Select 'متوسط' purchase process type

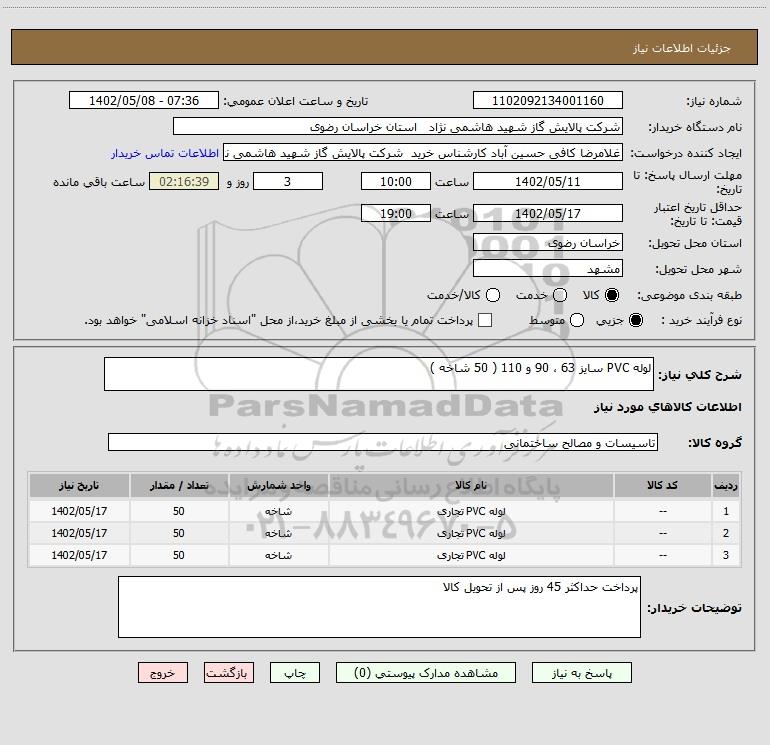[560, 320]
